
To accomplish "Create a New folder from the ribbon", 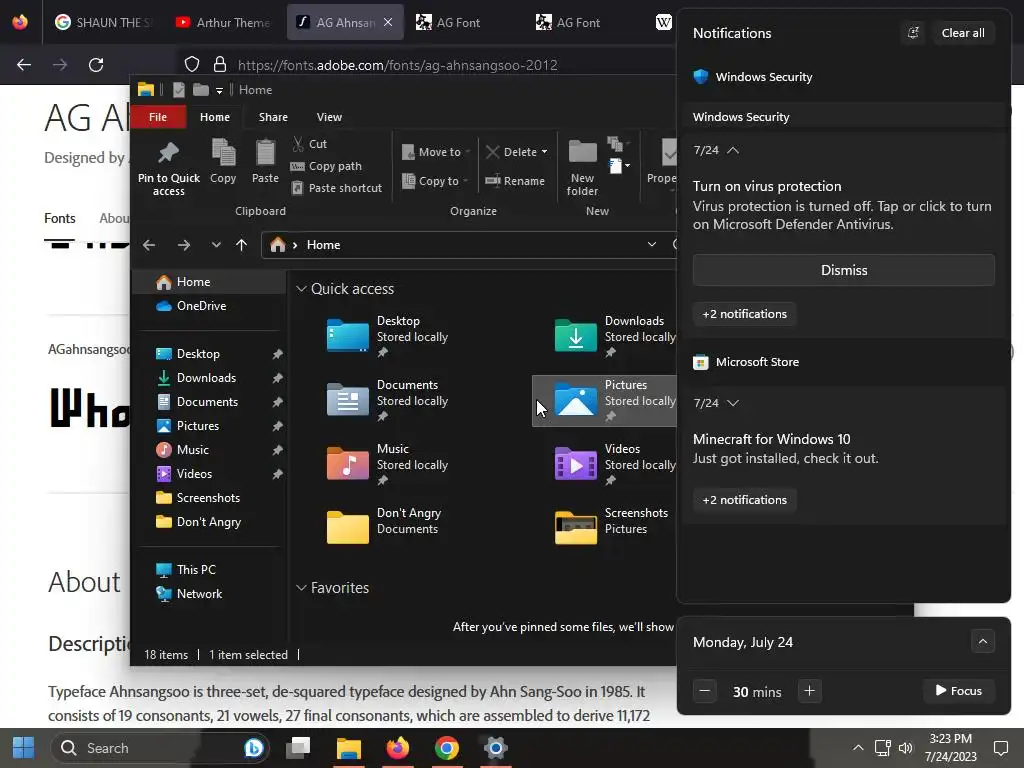I will click(x=582, y=167).
